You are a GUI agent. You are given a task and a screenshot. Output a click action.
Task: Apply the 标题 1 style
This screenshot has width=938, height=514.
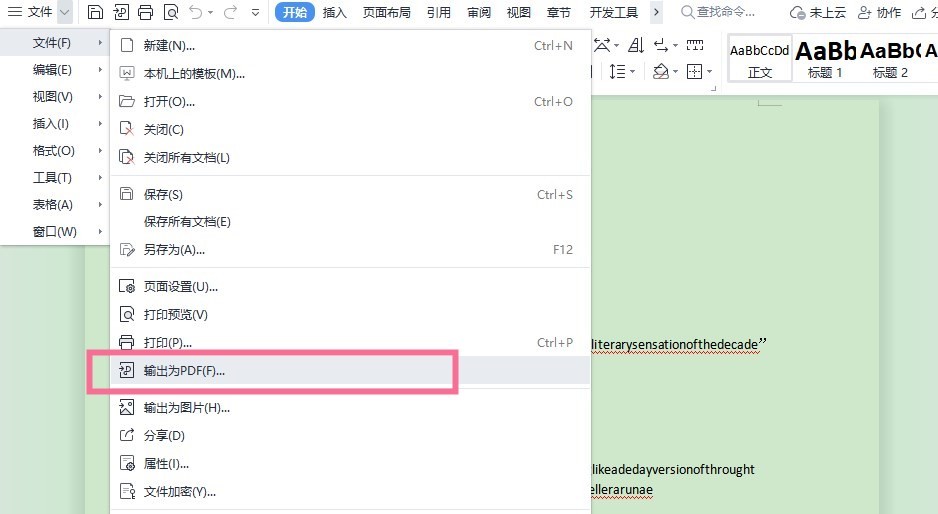click(x=825, y=59)
